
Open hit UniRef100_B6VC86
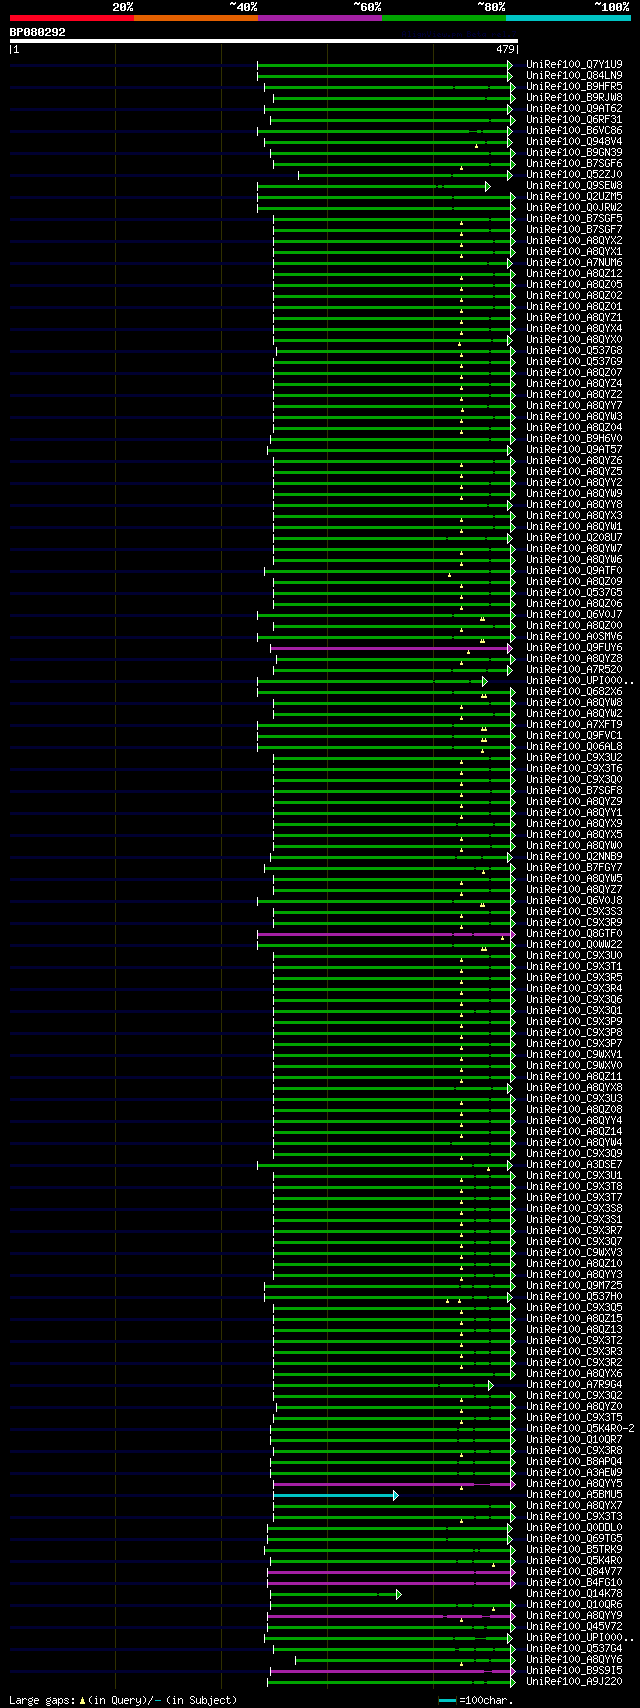pyautogui.click(x=574, y=130)
